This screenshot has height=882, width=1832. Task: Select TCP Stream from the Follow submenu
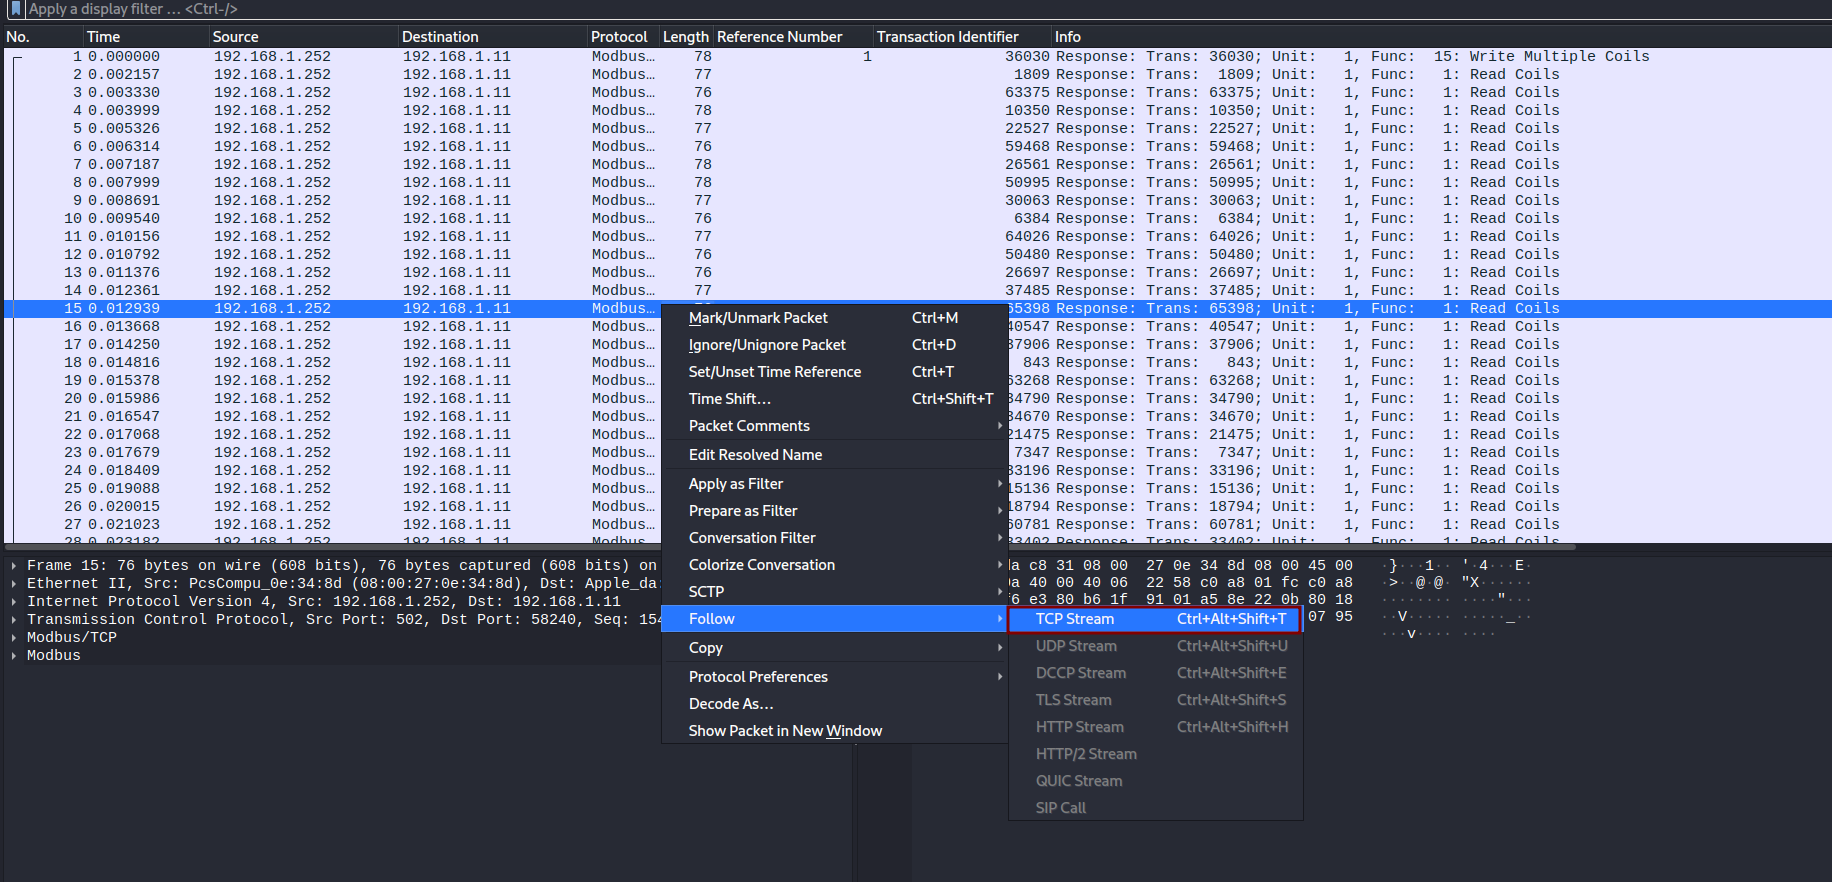1154,619
